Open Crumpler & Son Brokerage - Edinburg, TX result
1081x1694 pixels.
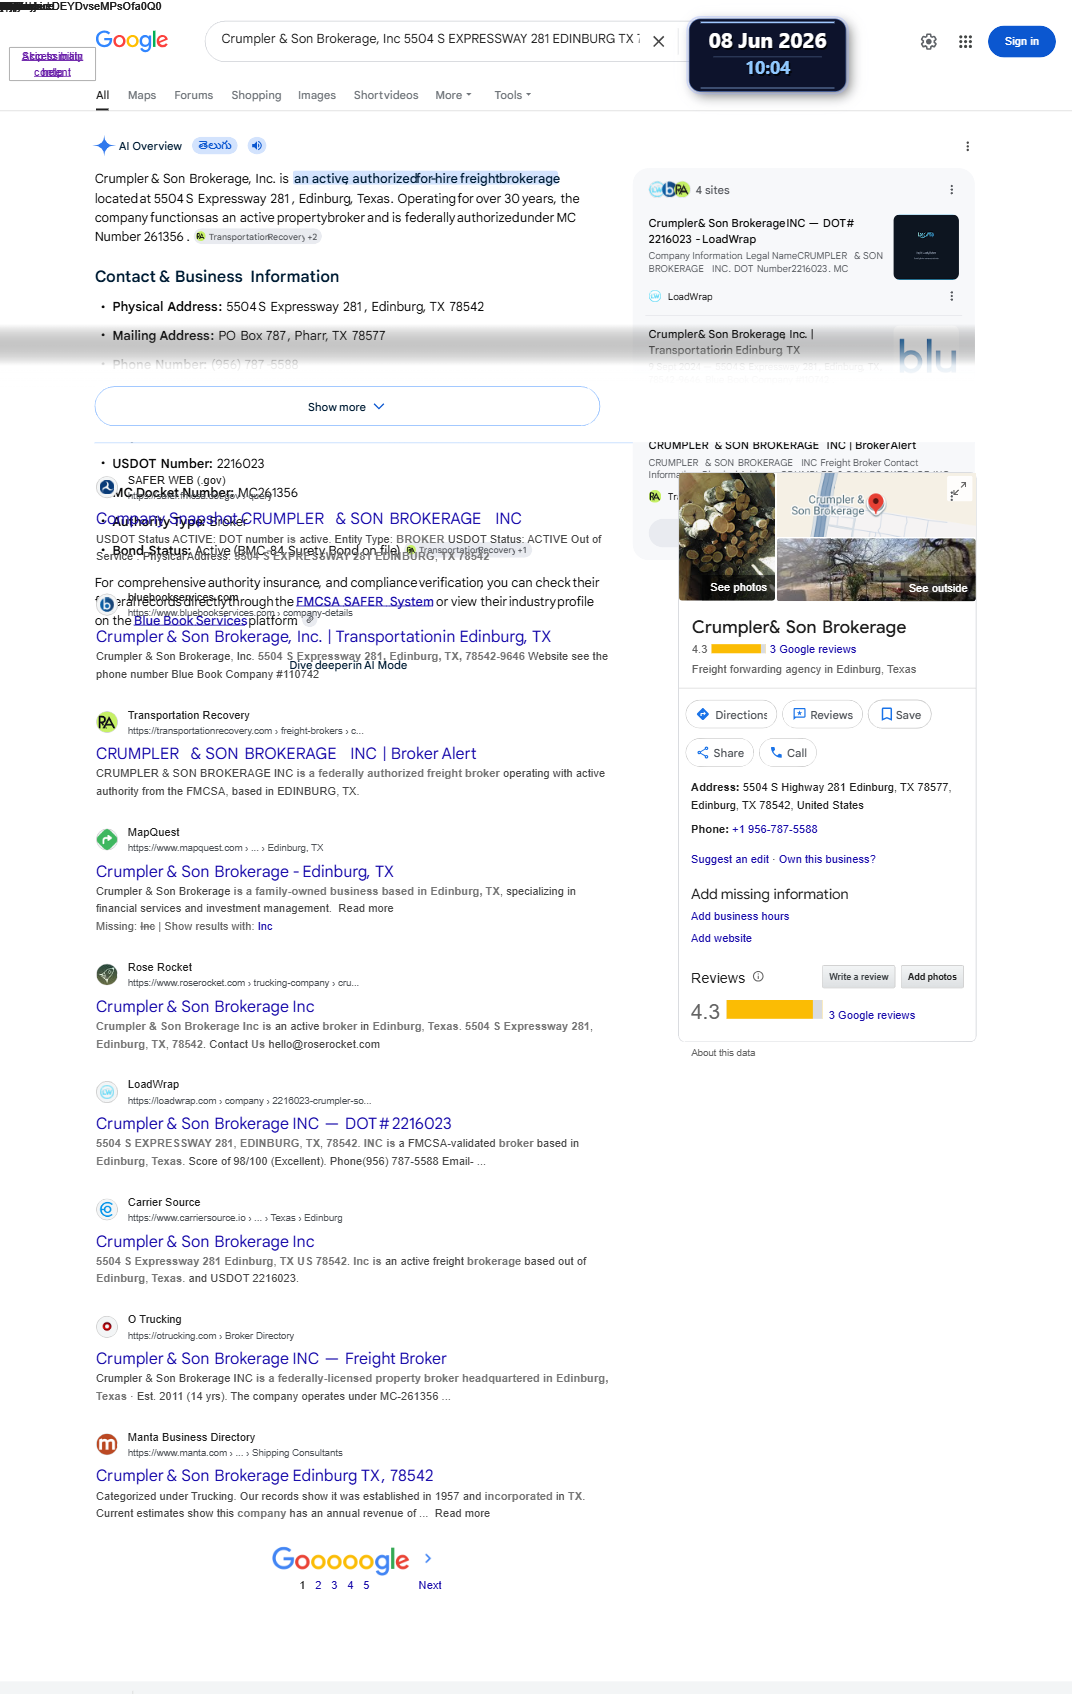pos(245,872)
